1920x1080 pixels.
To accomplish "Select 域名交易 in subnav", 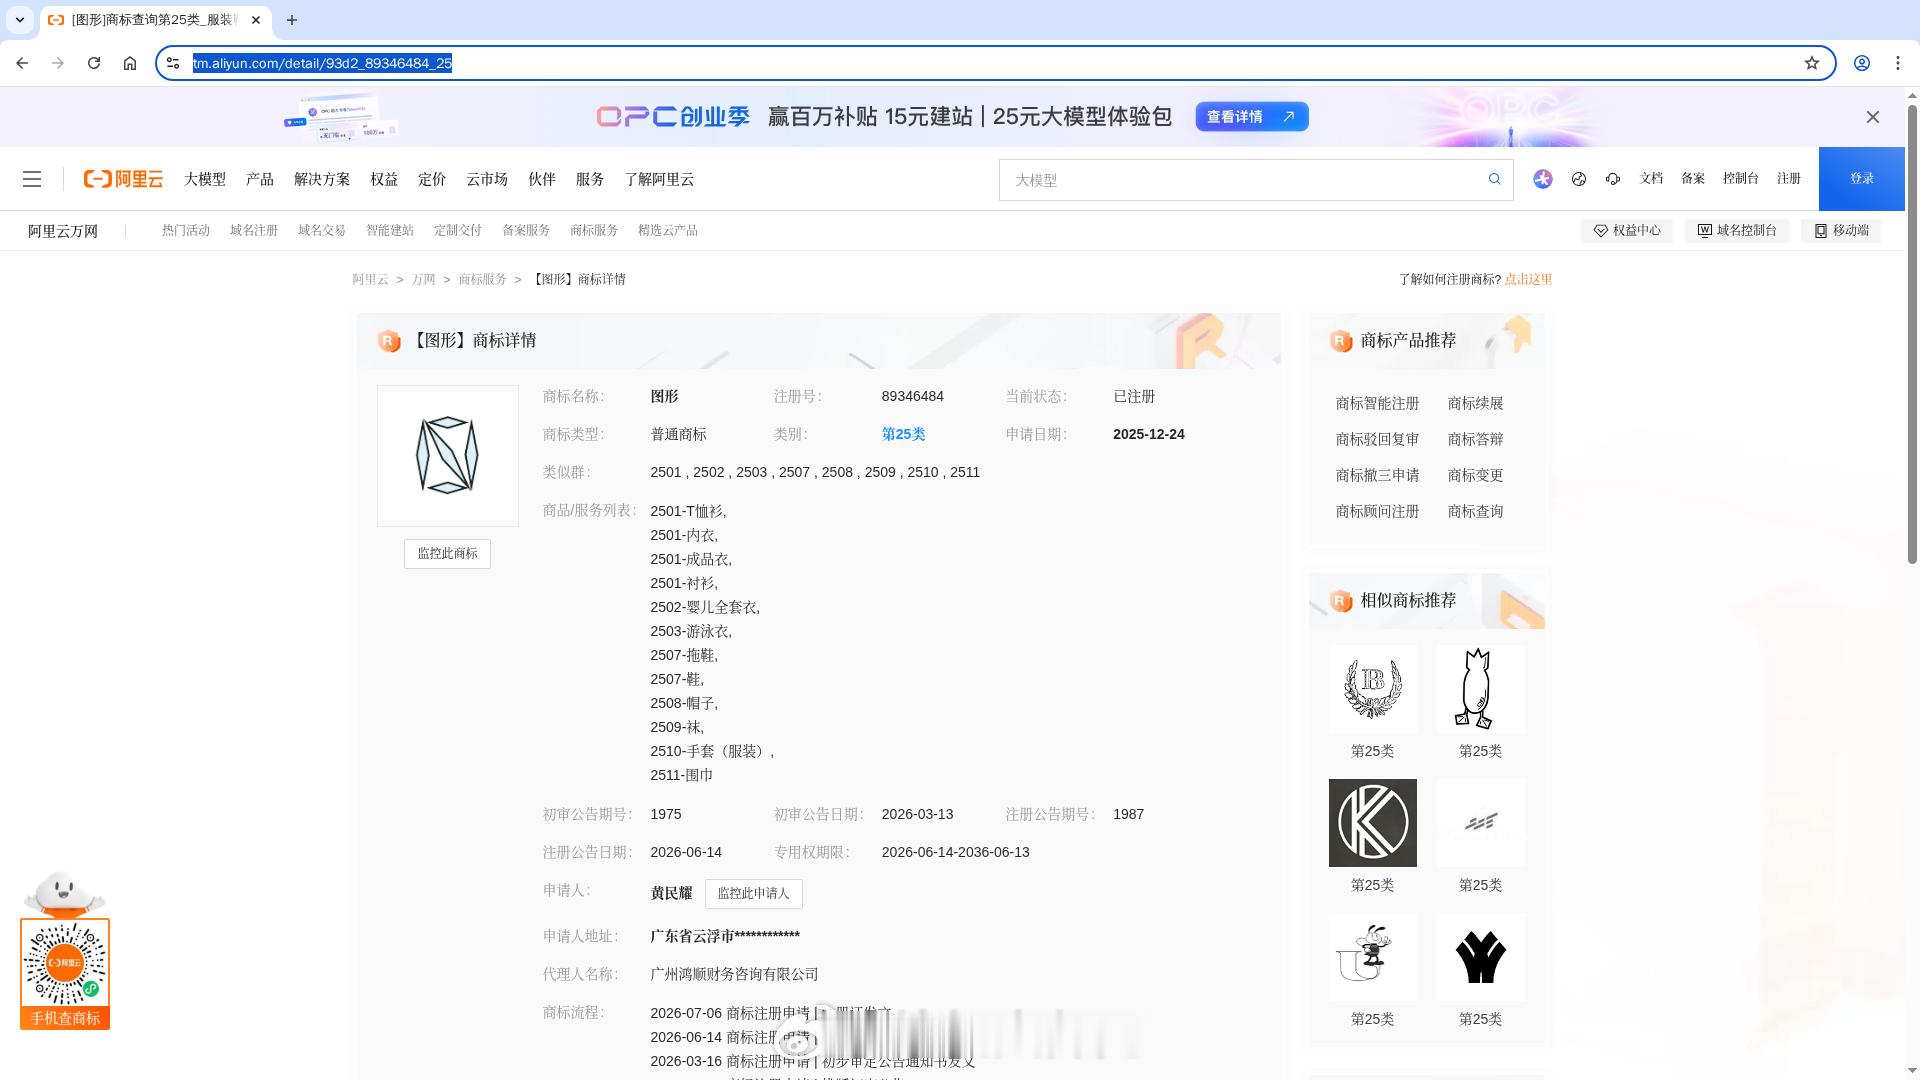I will [322, 230].
